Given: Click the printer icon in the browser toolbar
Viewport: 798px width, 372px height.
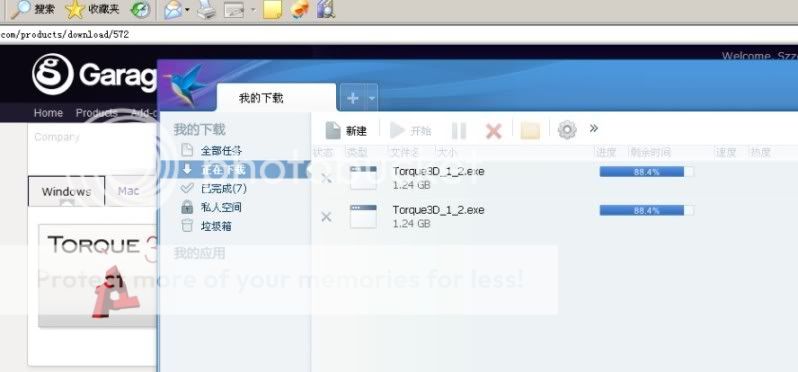Looking at the screenshot, I should click(207, 10).
